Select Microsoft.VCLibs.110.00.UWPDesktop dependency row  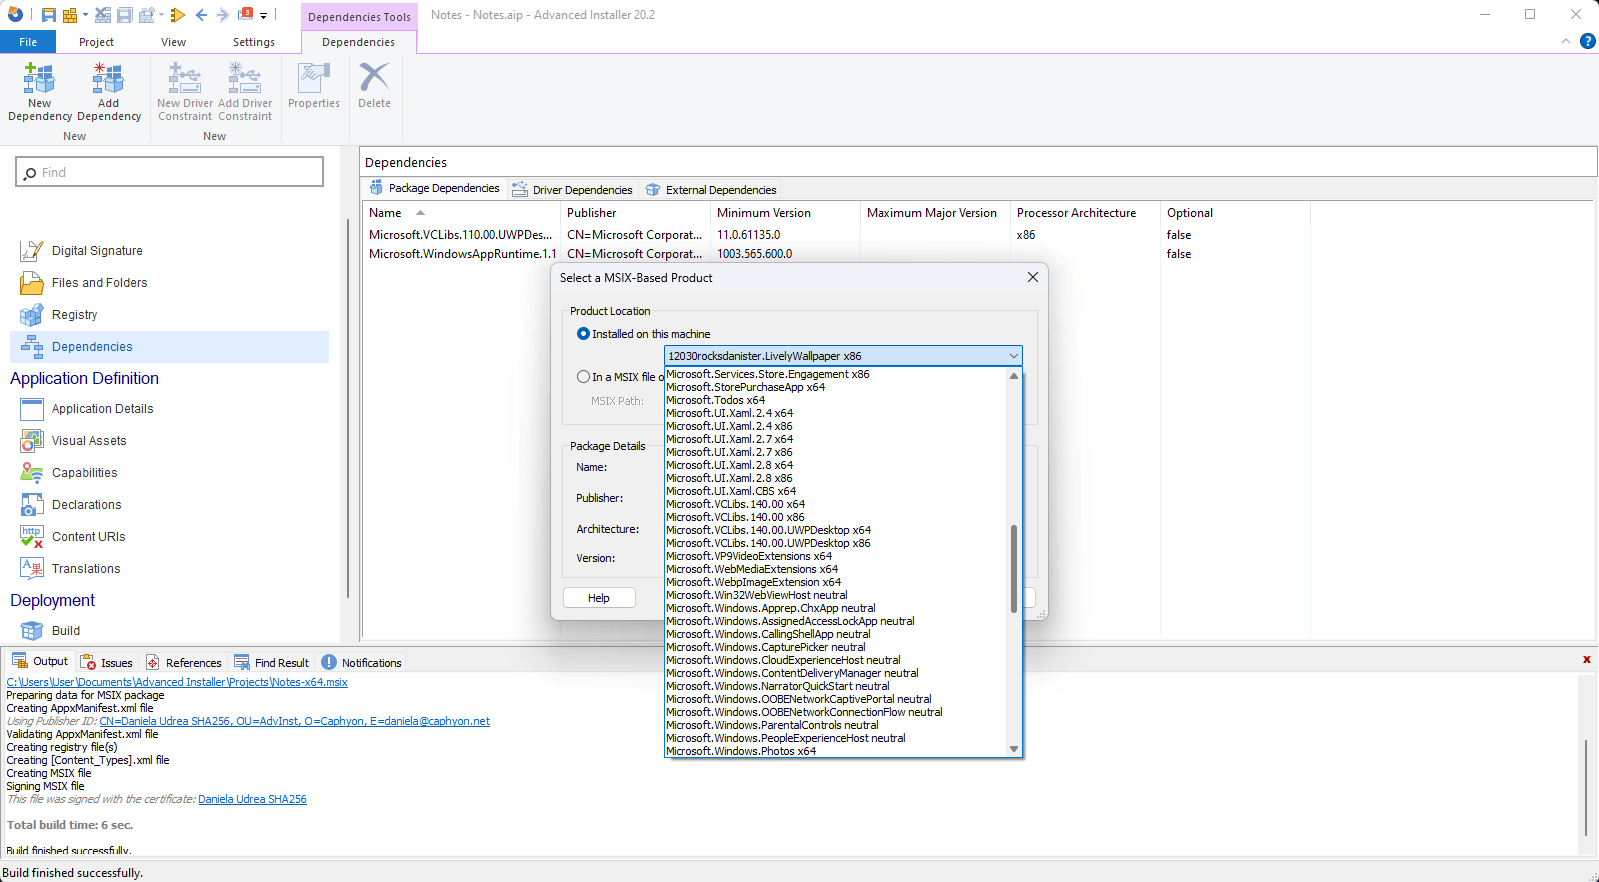click(x=835, y=235)
